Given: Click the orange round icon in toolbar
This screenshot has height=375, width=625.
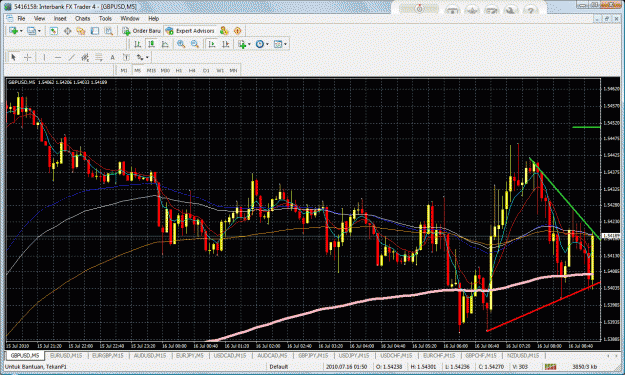Looking at the screenshot, I should click(x=238, y=31).
